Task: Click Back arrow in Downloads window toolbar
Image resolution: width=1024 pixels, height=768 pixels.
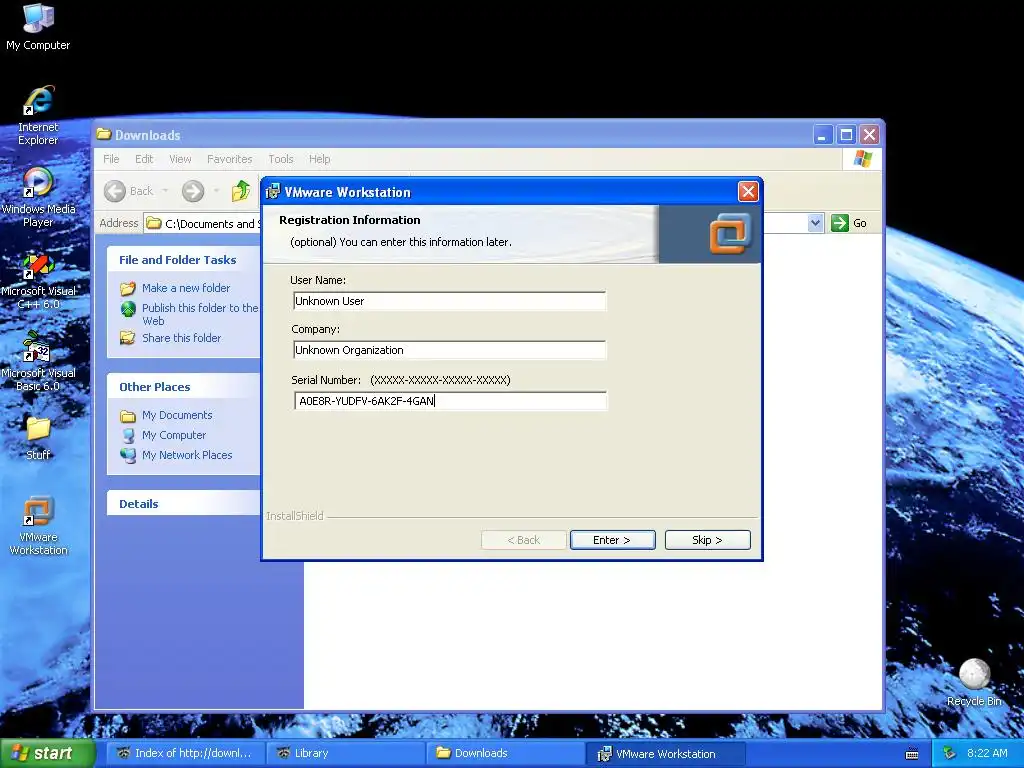Action: point(115,191)
